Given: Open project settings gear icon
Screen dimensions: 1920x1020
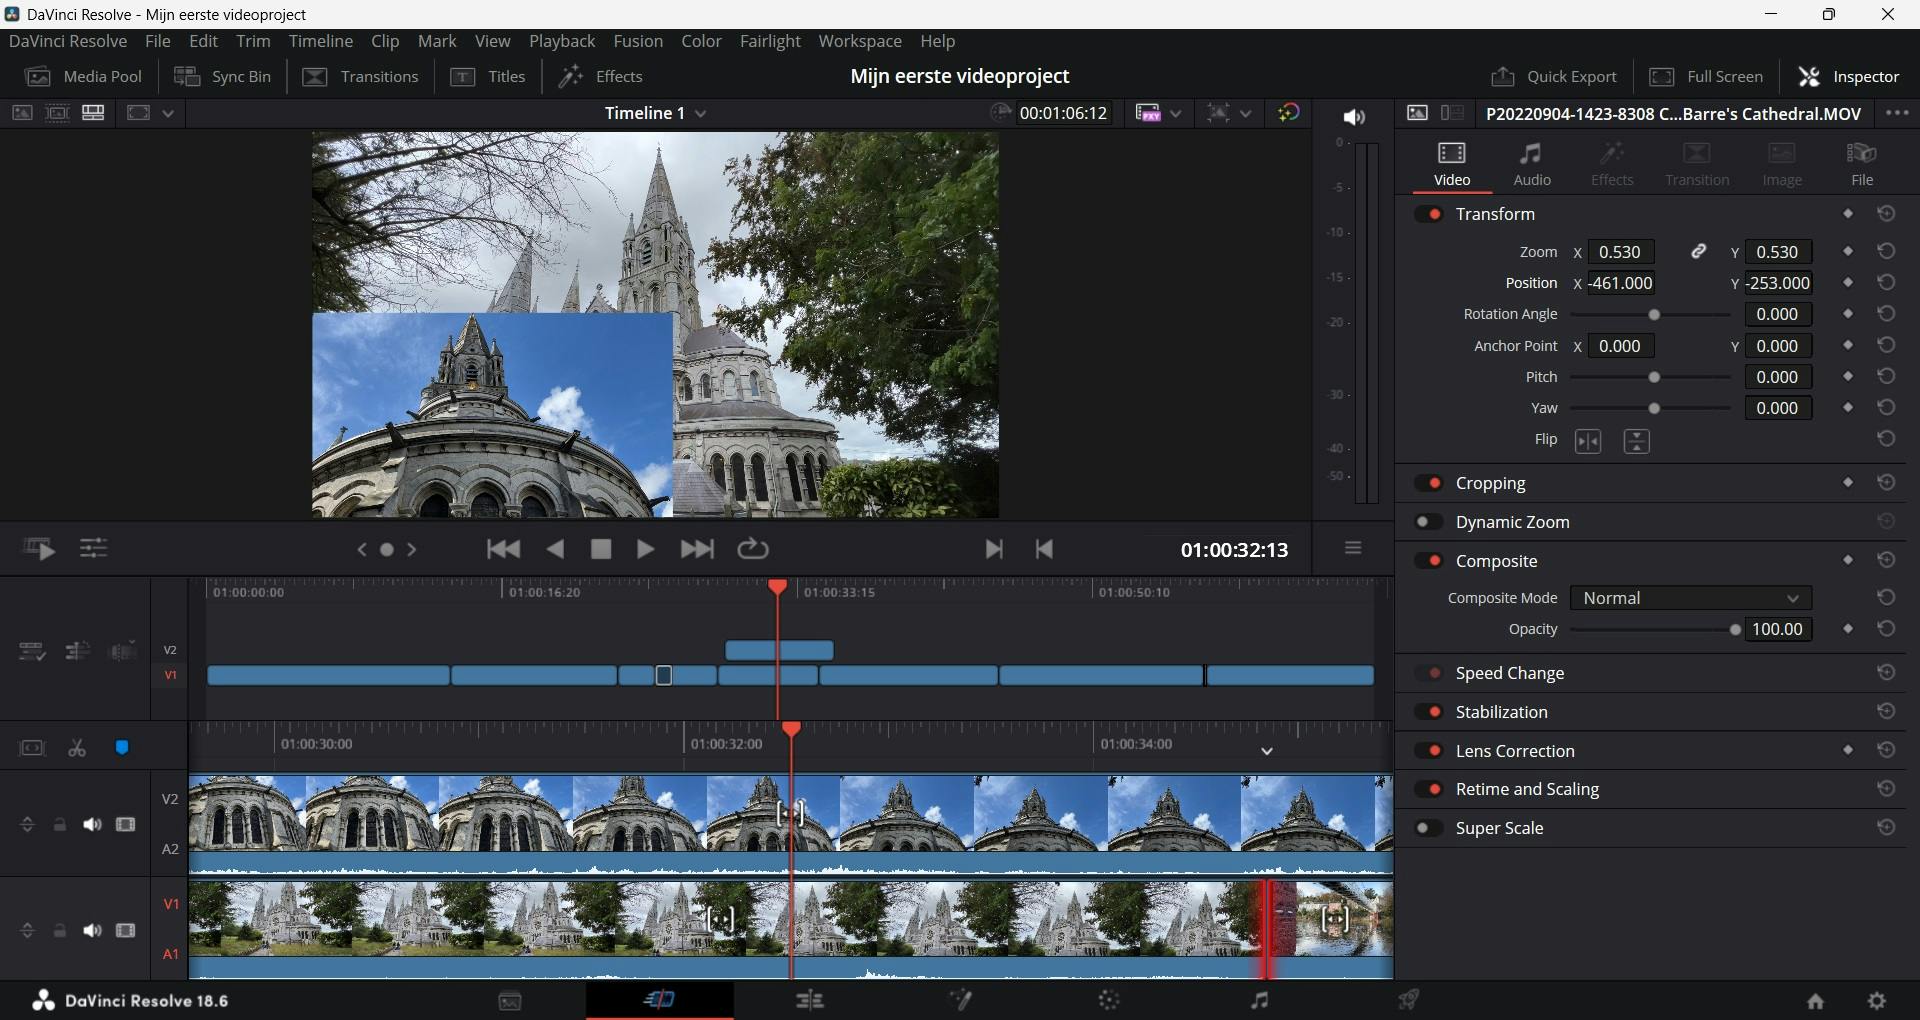Looking at the screenshot, I should (x=1877, y=1000).
